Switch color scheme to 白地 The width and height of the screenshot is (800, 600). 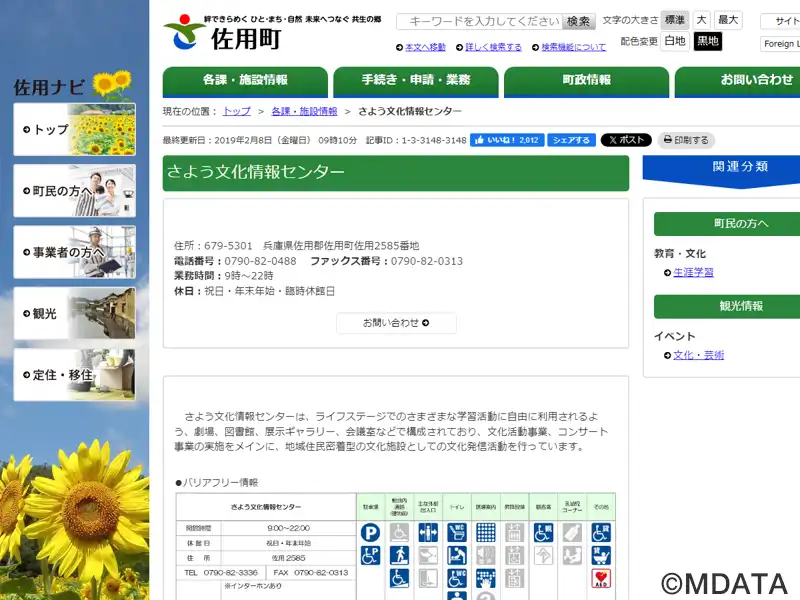tap(675, 41)
